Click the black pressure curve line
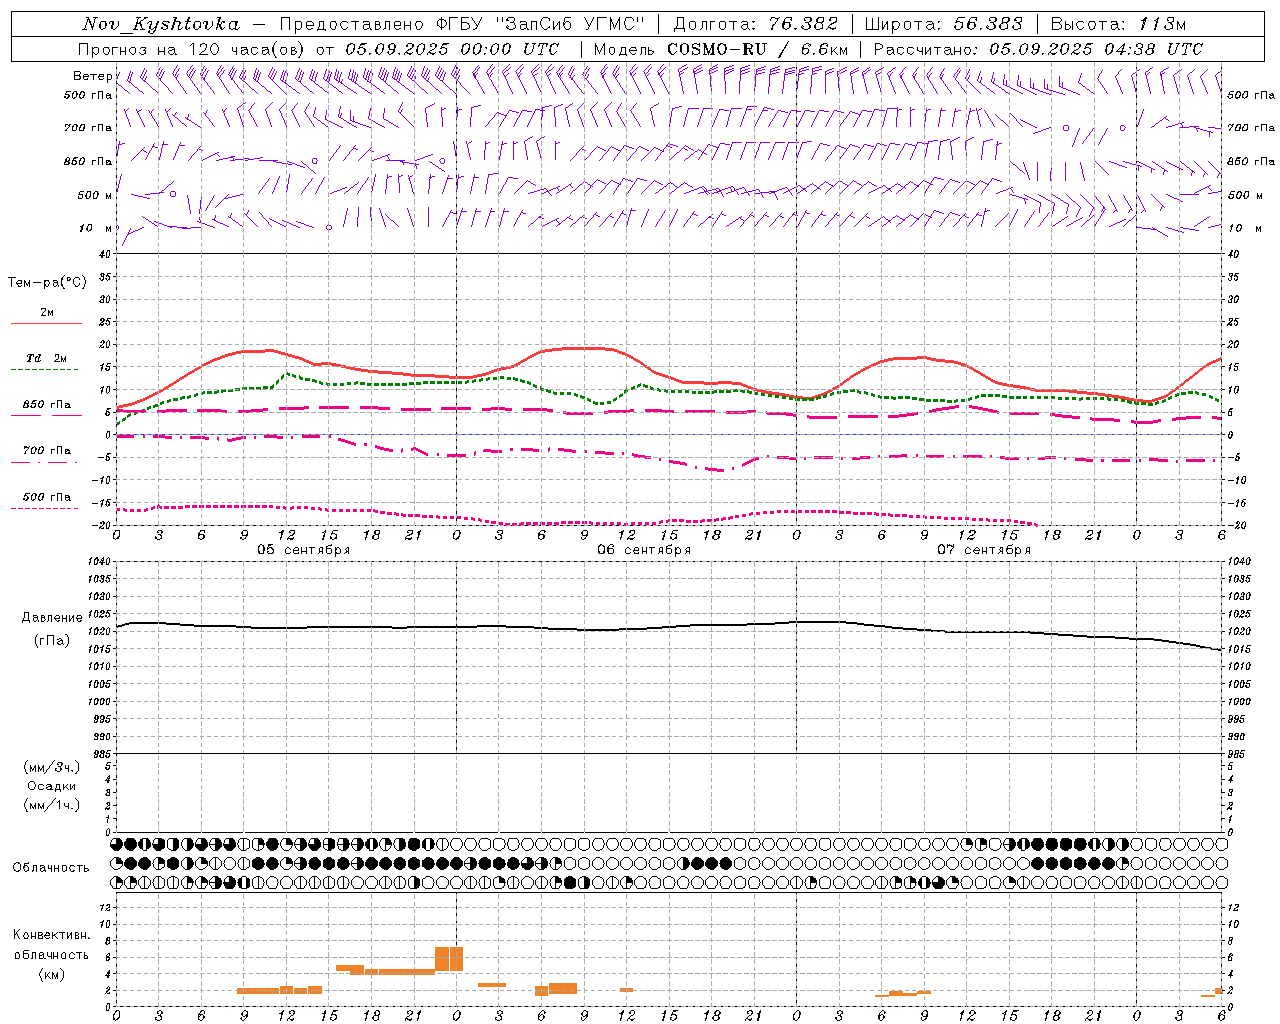Viewport: 1280px width, 1024px height. coord(670,629)
